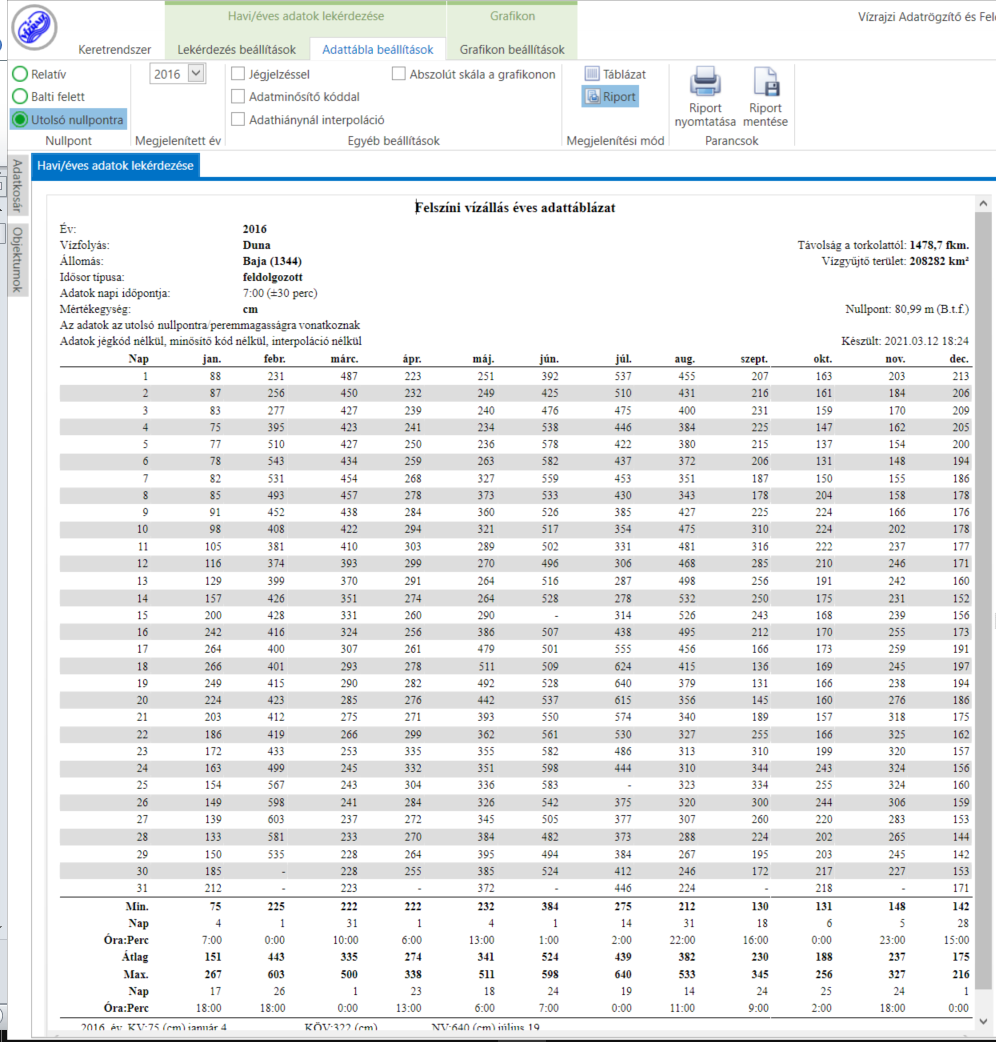Click the feldolgozott time series type value
The image size is (996, 1042).
tap(272, 277)
